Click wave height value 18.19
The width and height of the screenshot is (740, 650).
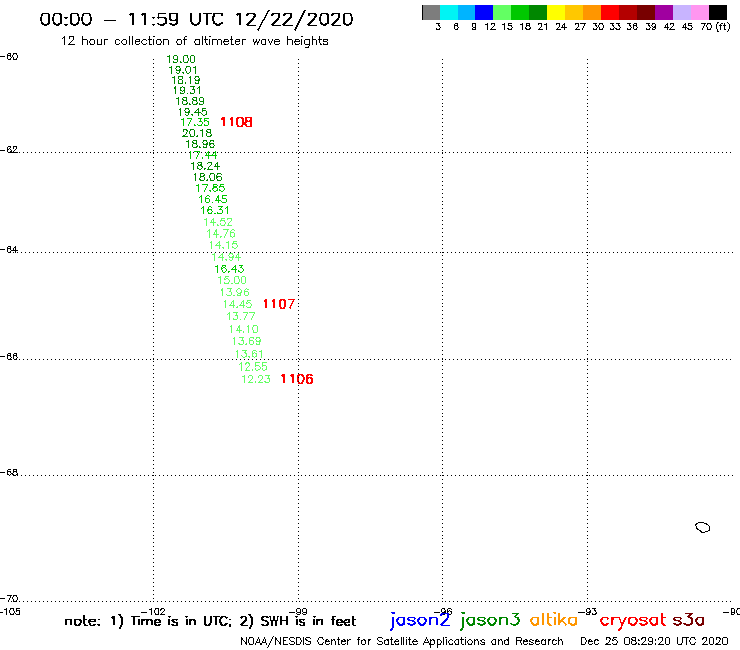pyautogui.click(x=185, y=80)
